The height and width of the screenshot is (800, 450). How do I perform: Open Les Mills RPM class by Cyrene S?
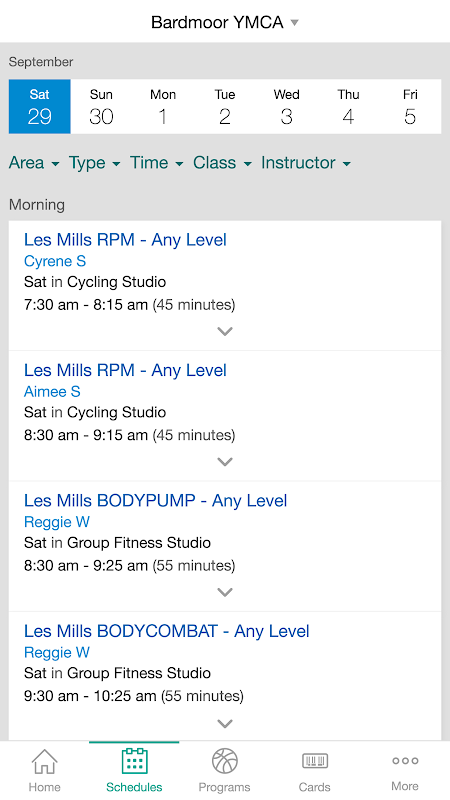(125, 240)
